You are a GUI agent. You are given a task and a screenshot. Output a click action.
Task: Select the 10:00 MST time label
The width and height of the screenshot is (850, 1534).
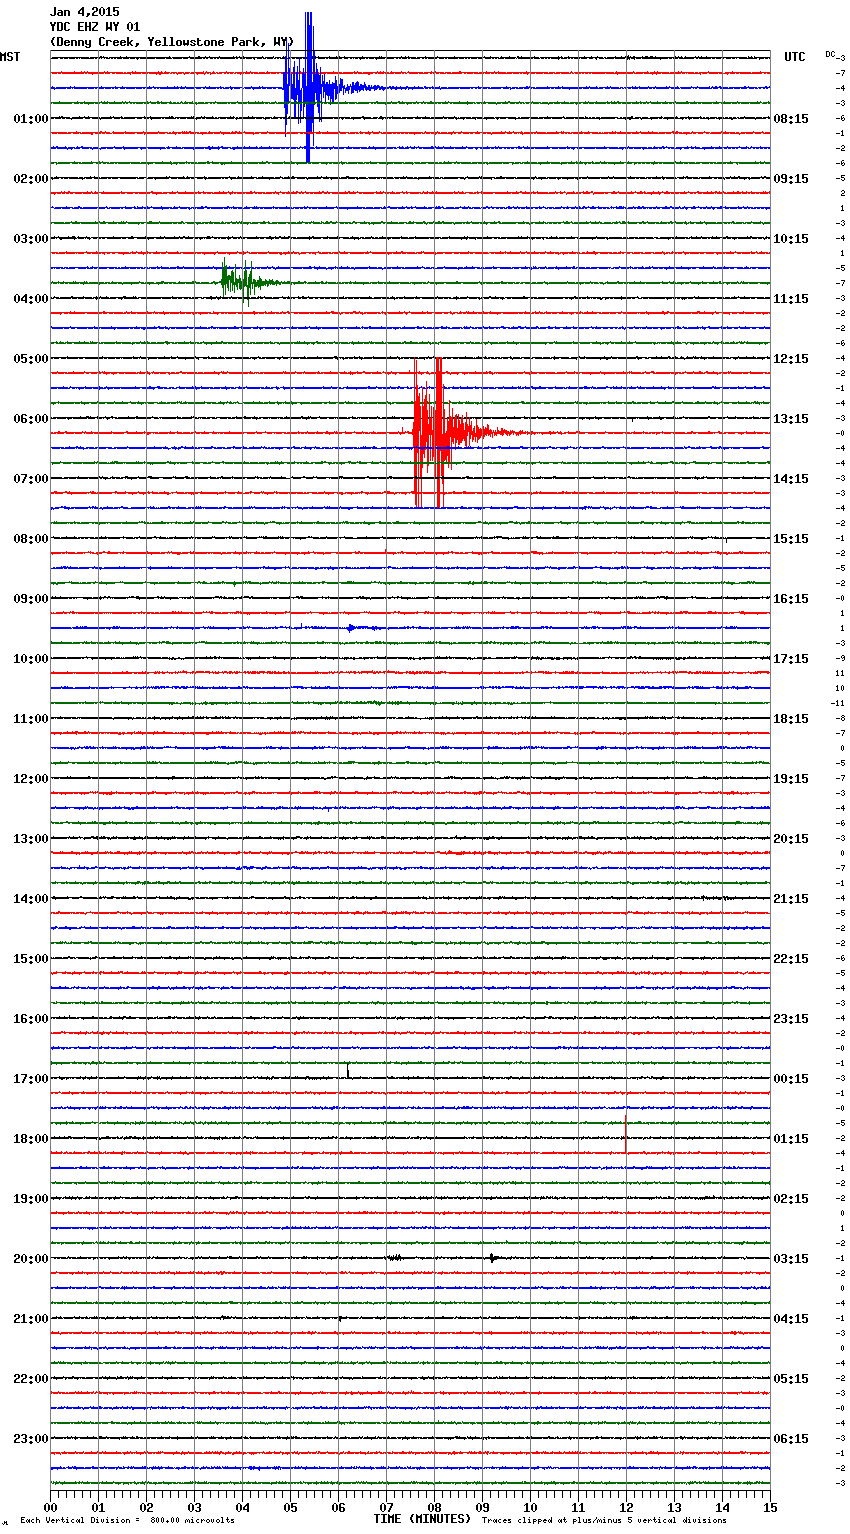pos(30,659)
